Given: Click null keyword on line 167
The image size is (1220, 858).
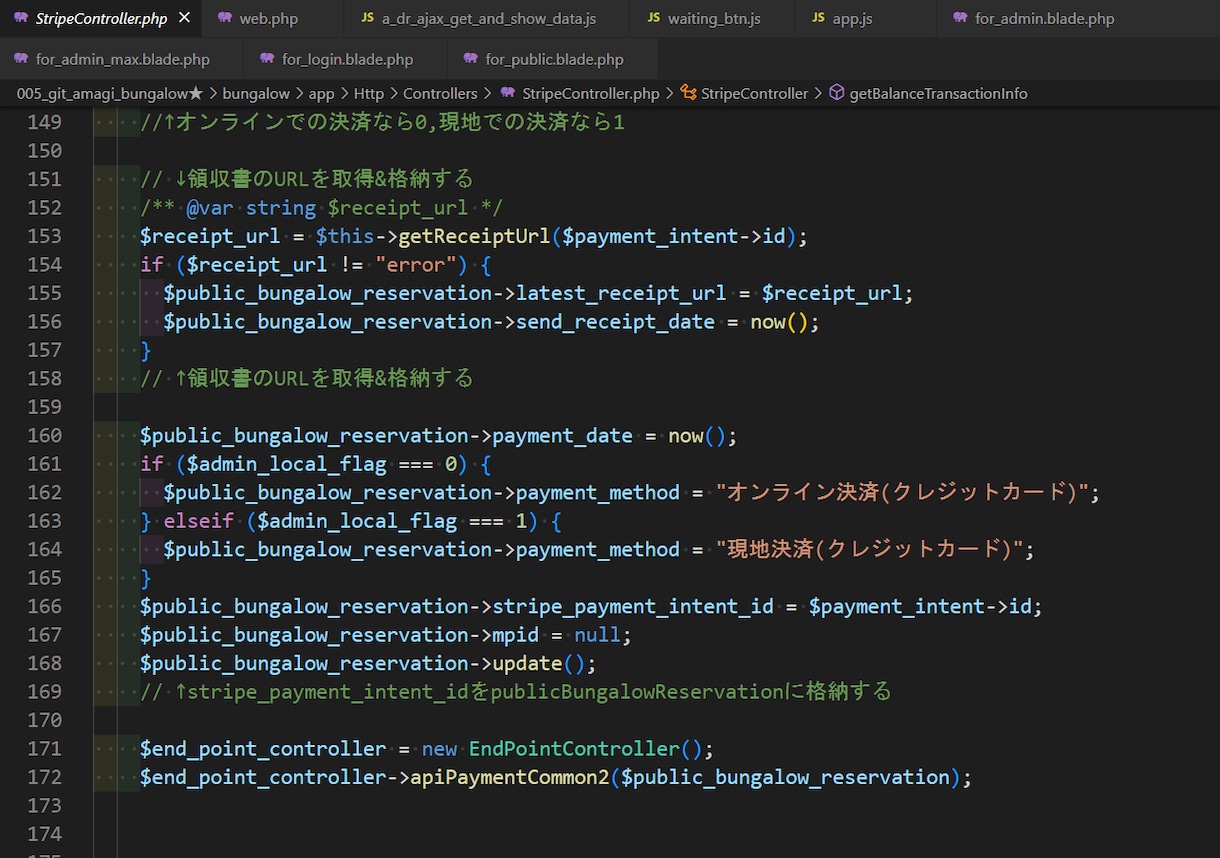Looking at the screenshot, I should (597, 635).
